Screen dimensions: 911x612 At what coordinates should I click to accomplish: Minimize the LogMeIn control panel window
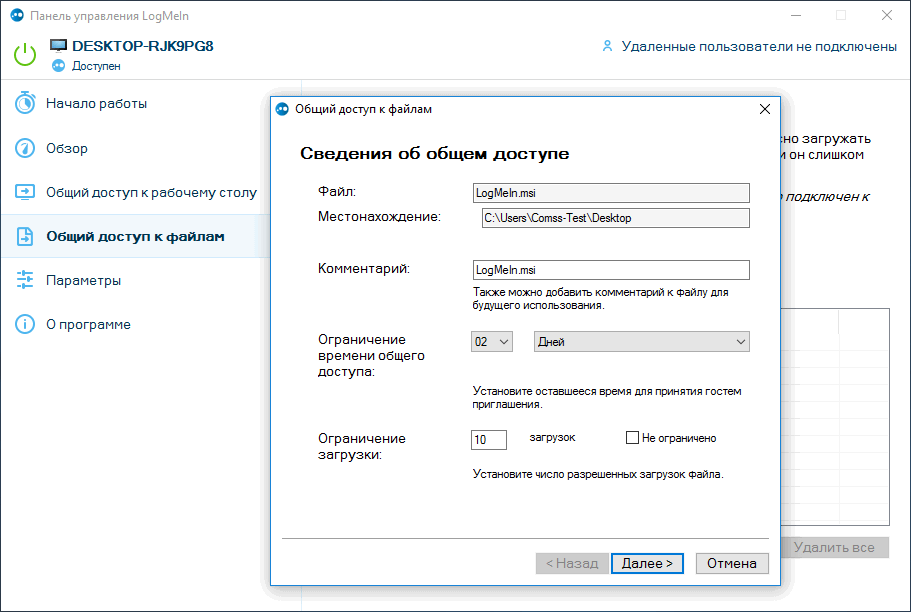pos(796,15)
